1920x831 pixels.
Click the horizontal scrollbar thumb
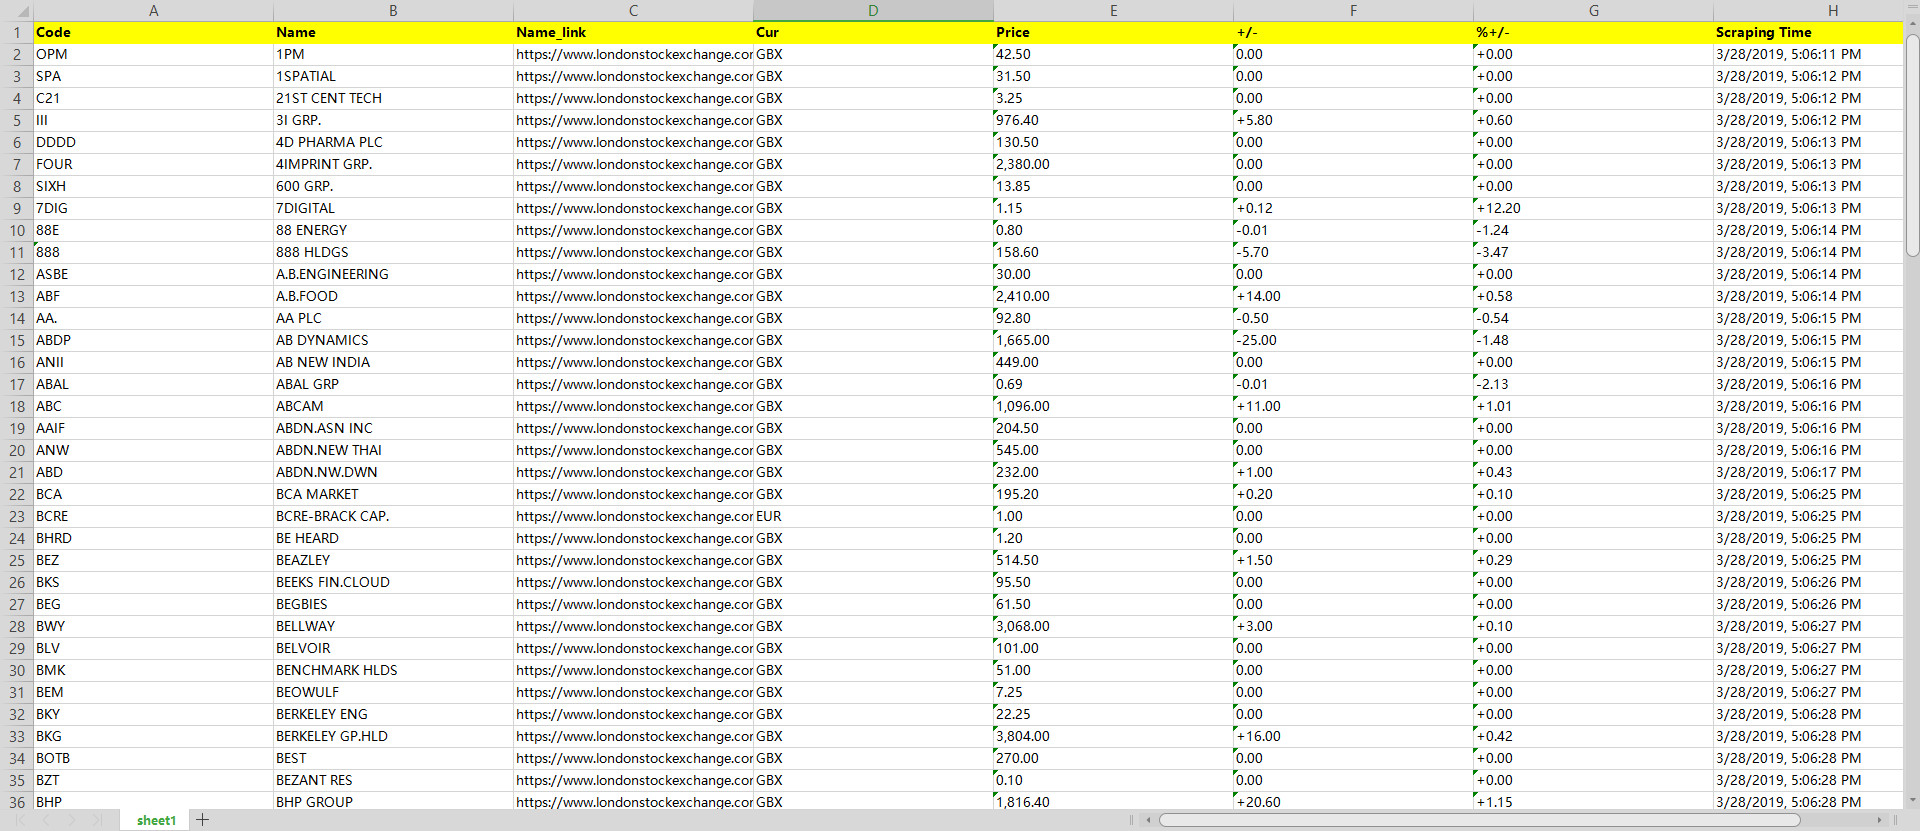coord(1480,820)
